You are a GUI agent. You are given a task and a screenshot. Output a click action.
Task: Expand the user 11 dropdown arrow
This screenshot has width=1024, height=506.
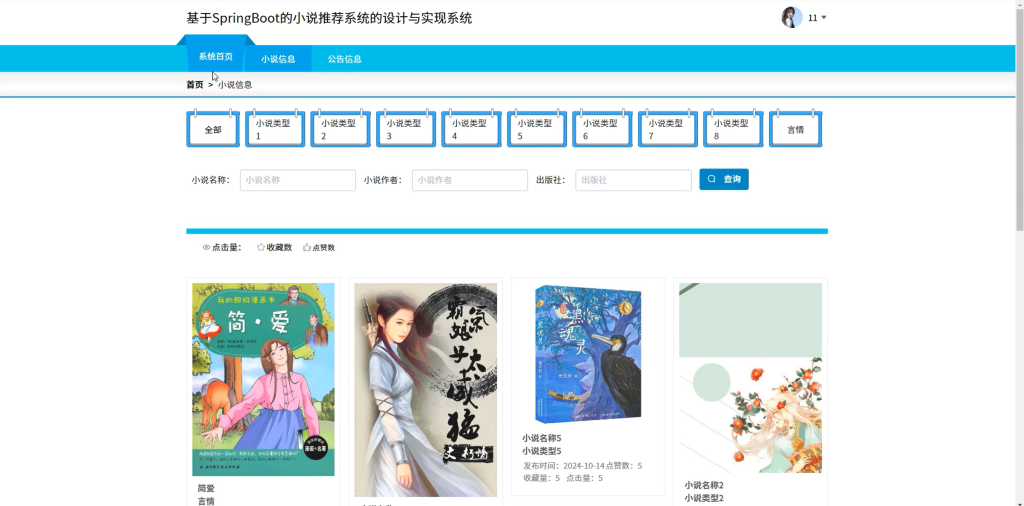click(824, 18)
